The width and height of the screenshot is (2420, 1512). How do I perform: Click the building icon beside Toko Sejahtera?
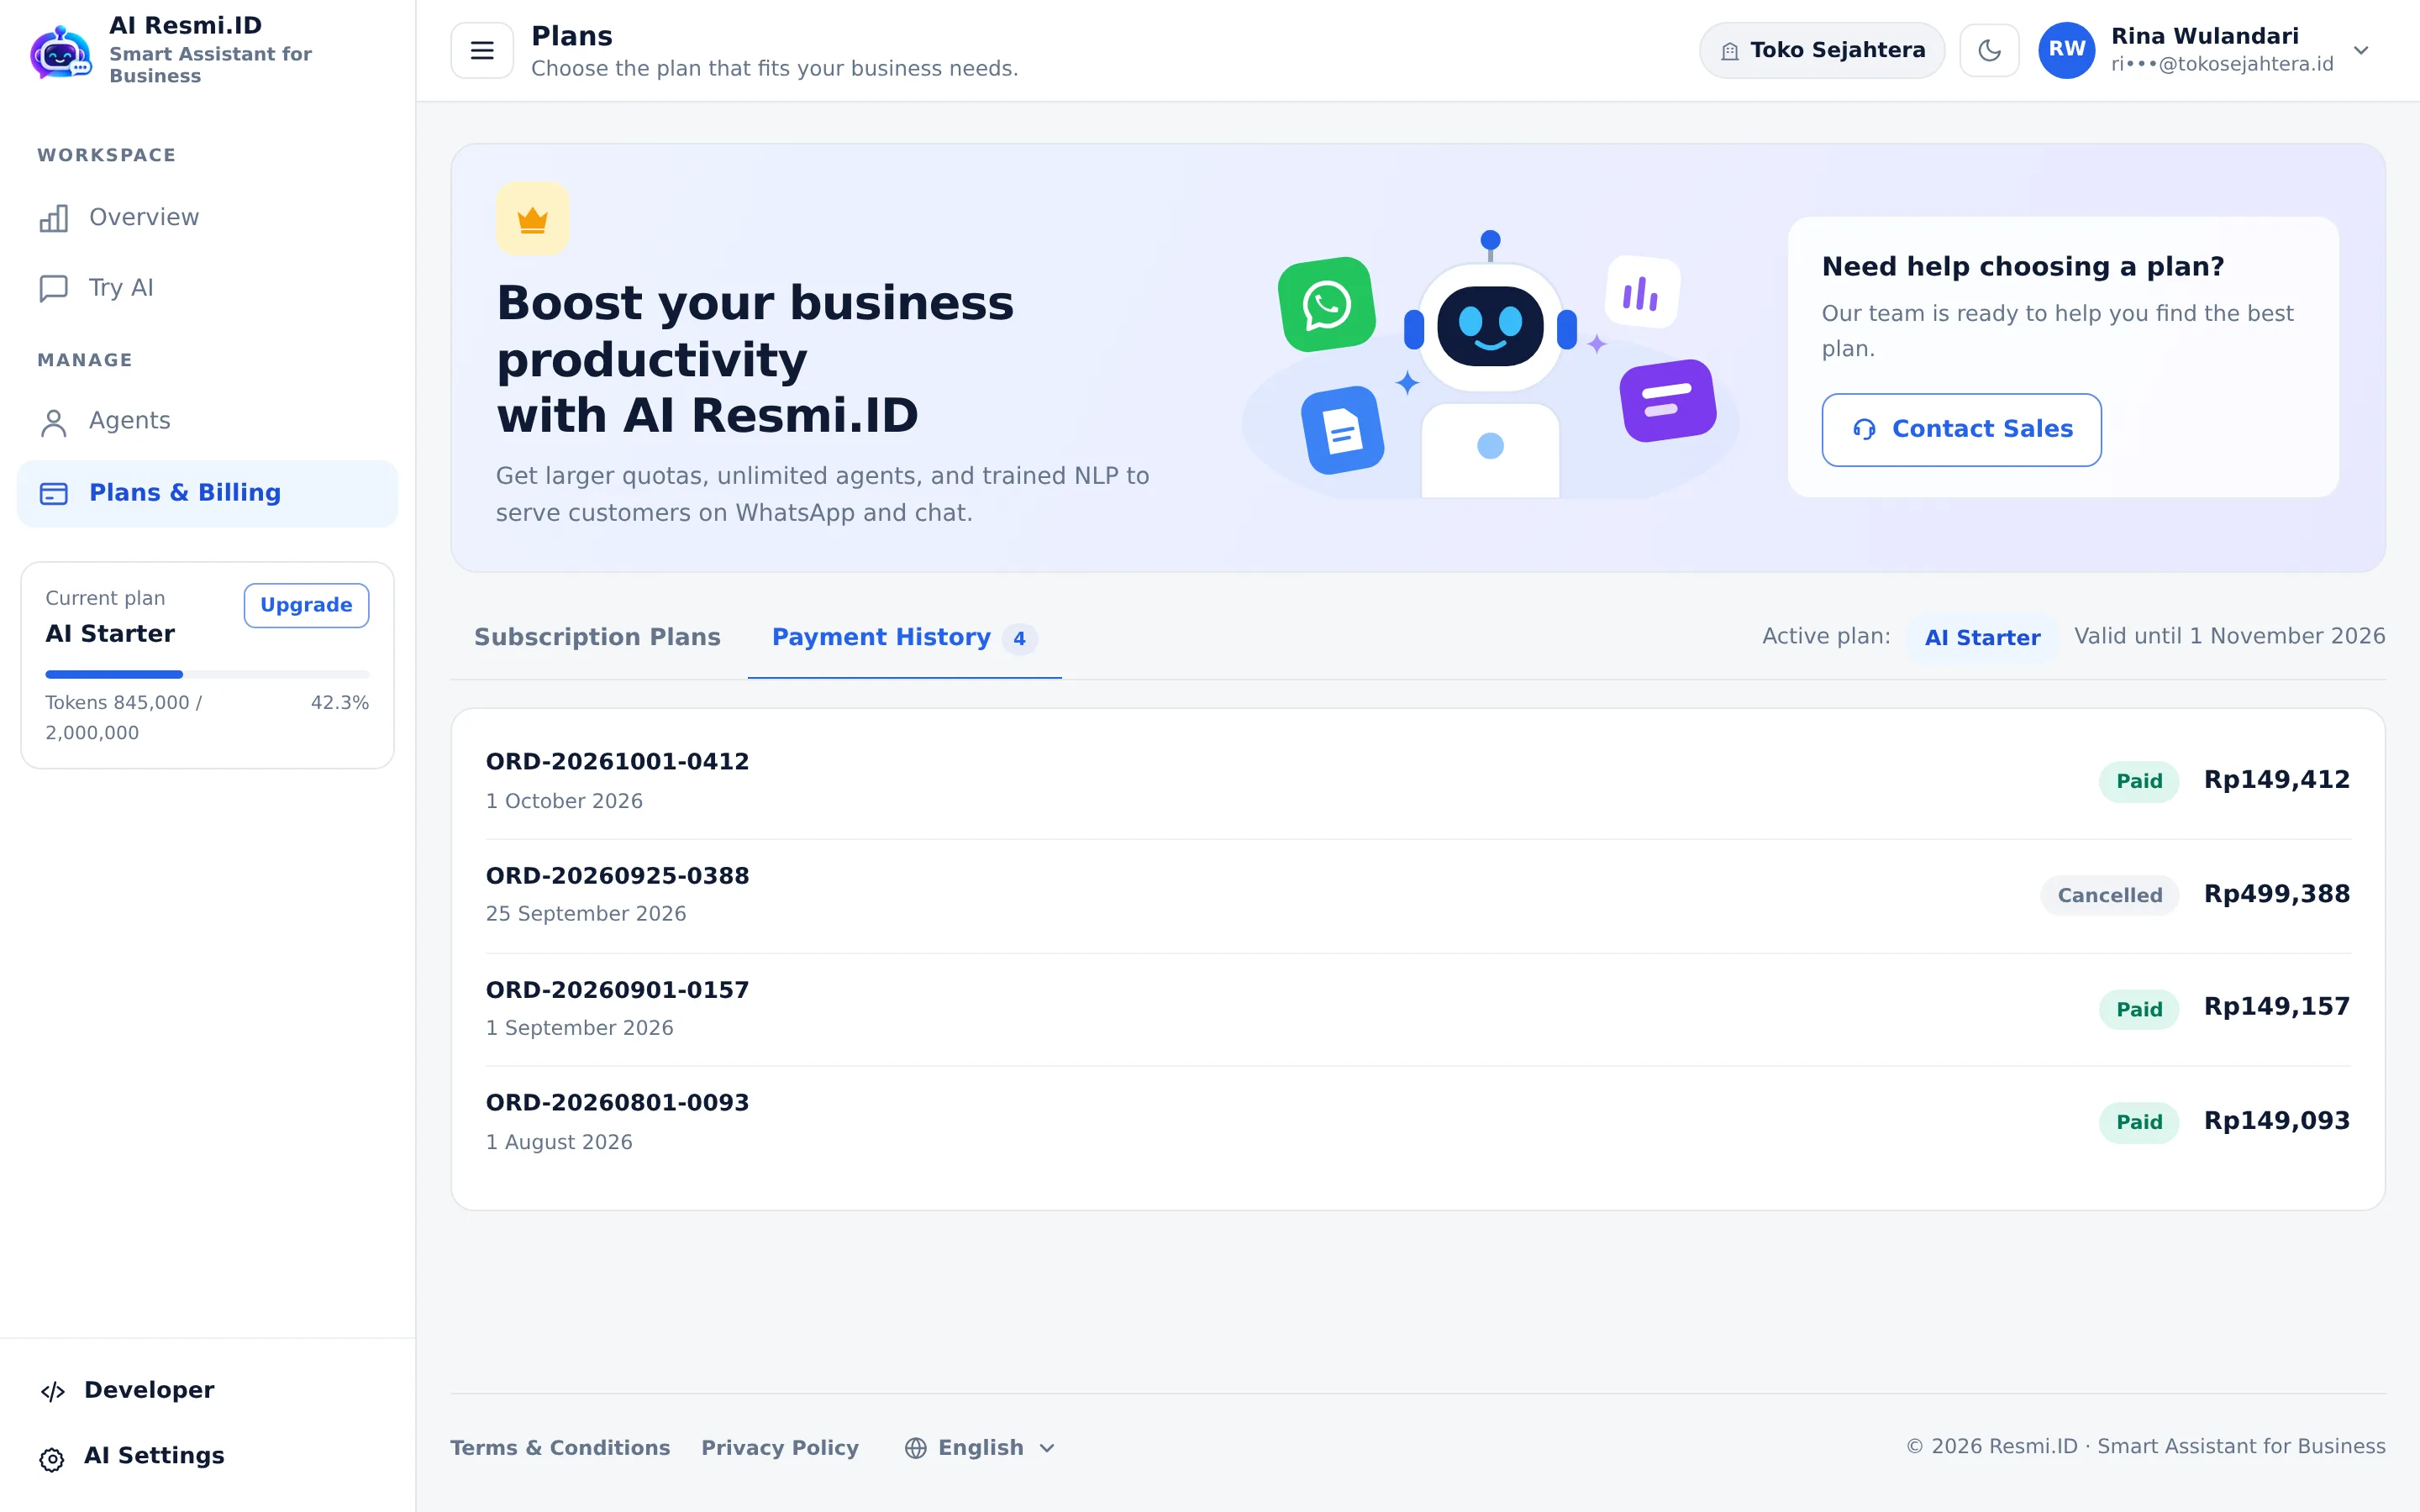point(1729,51)
